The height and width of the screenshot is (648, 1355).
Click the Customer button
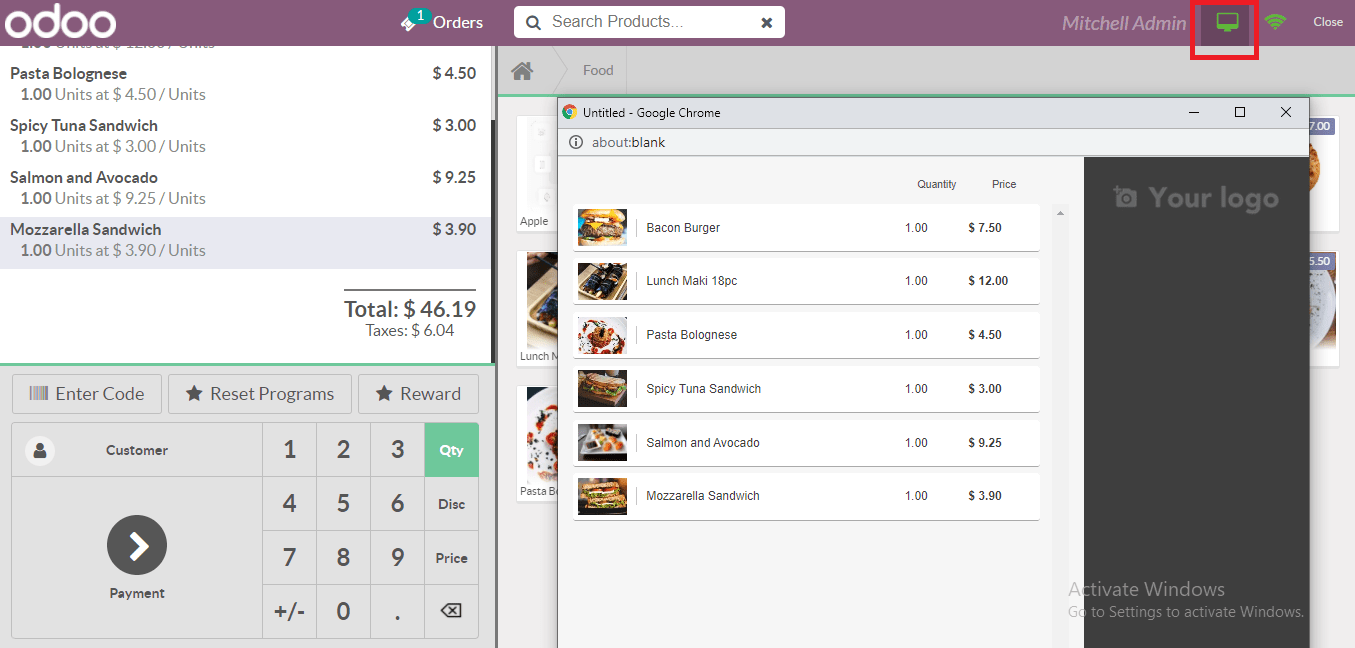tap(137, 450)
